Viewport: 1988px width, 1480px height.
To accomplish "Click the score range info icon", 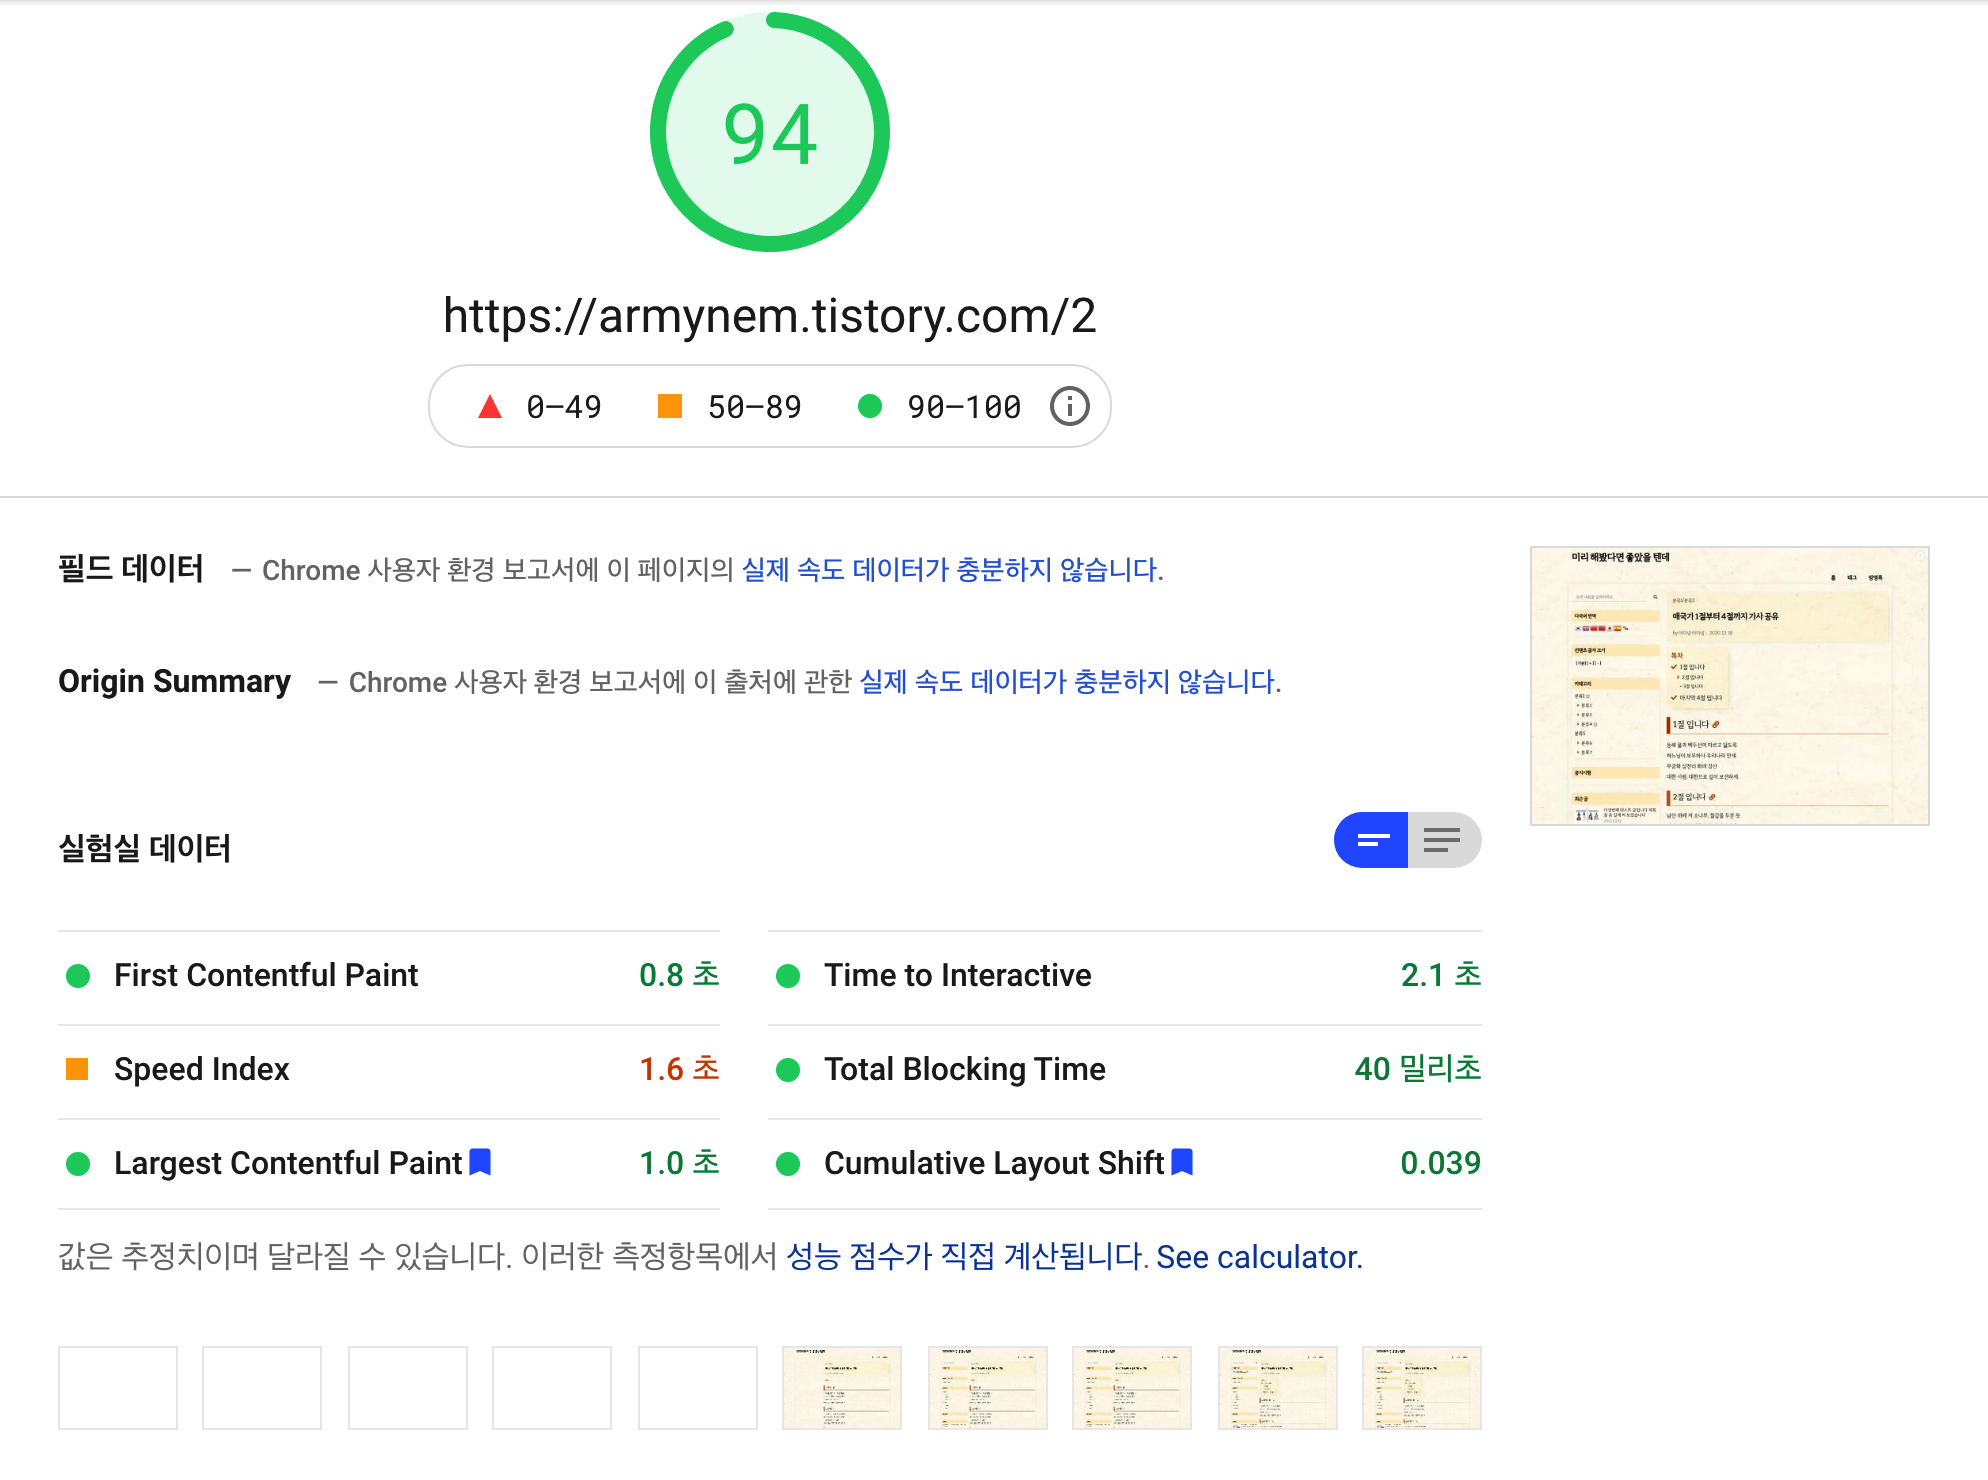I will [x=1069, y=407].
